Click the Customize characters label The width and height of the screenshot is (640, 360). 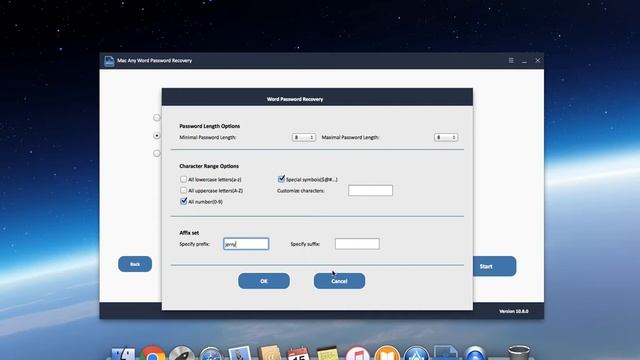point(301,191)
